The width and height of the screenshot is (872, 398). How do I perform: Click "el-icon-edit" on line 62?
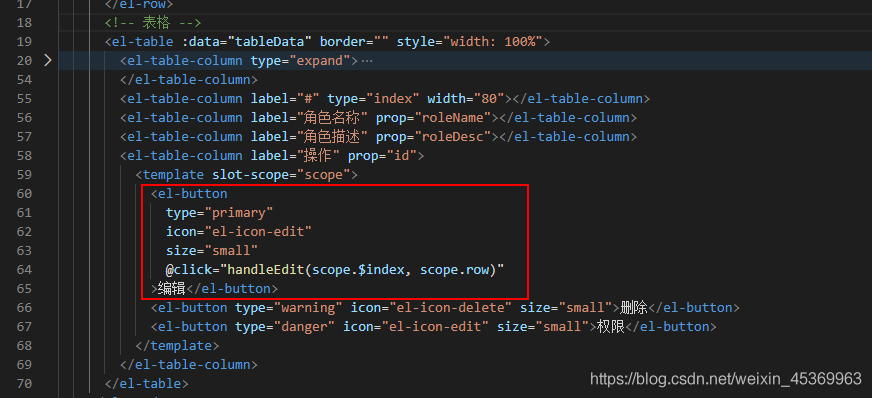257,231
